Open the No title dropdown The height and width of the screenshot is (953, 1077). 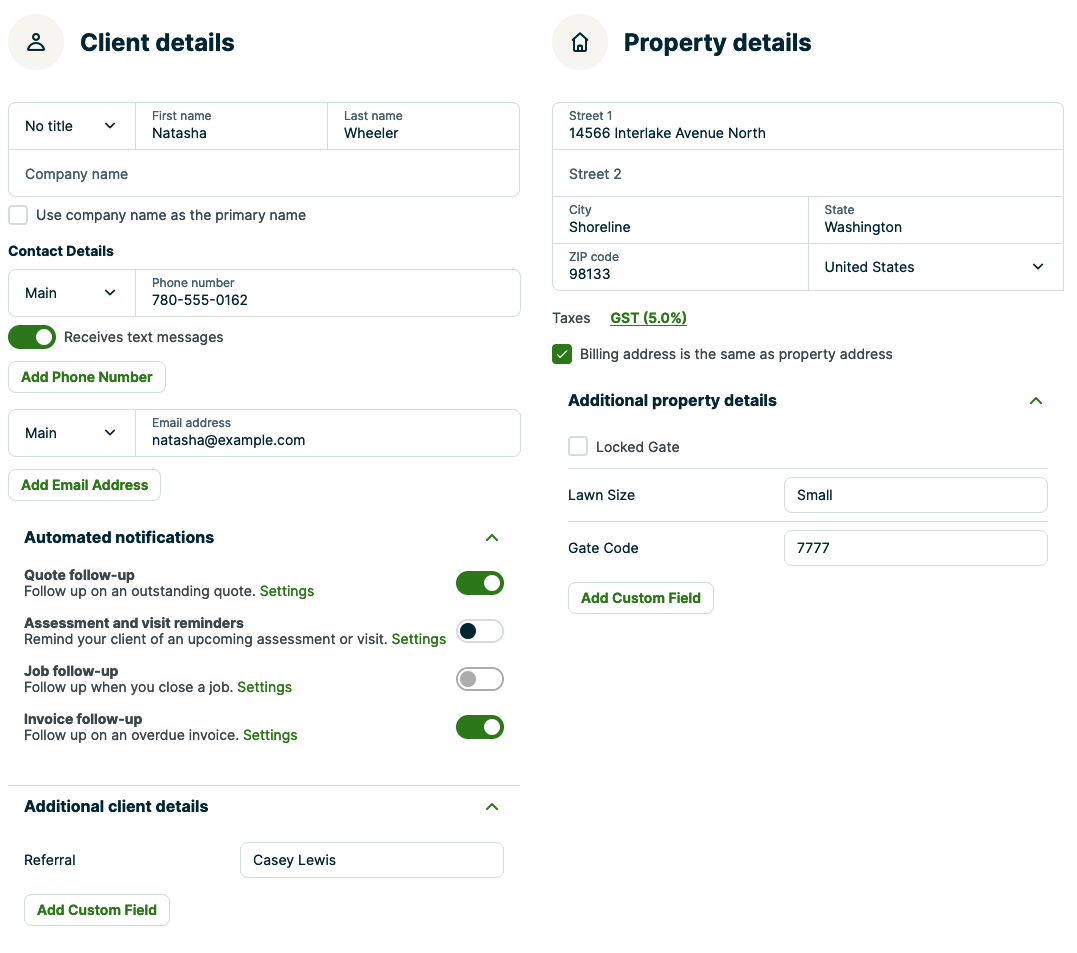click(71, 126)
